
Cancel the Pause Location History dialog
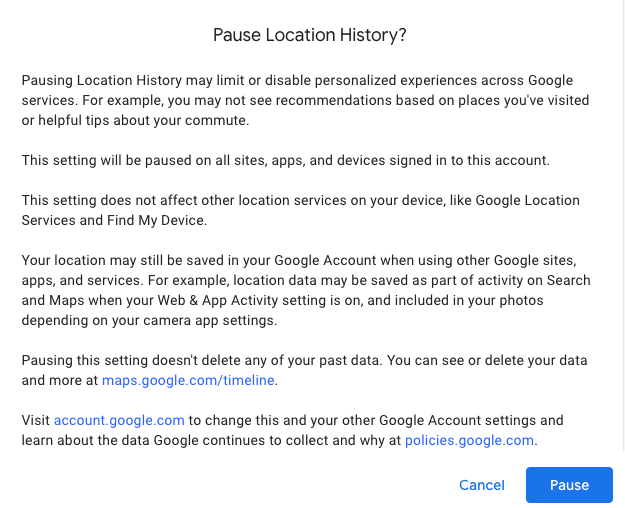click(x=482, y=485)
